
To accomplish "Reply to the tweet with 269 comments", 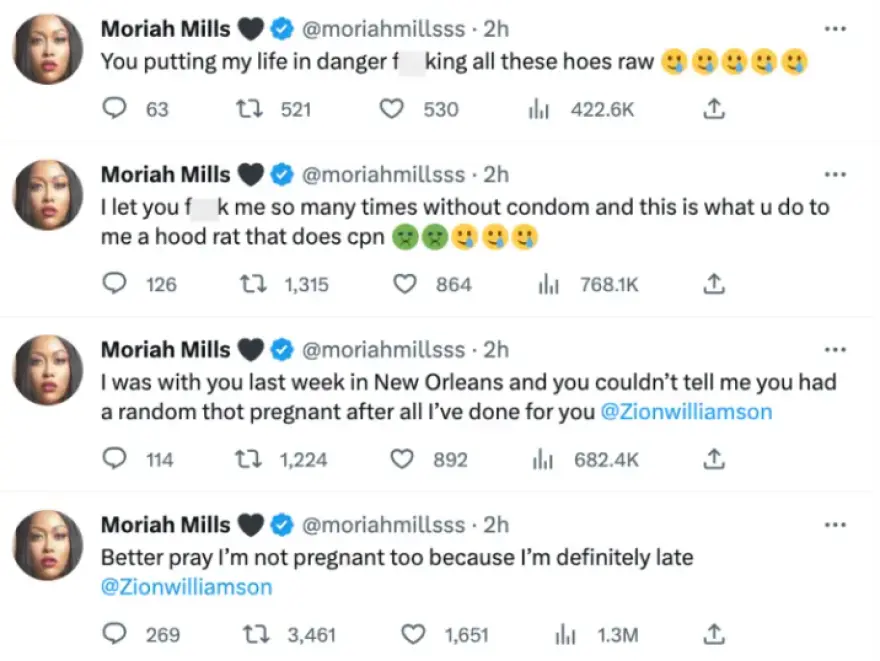I will (x=117, y=635).
